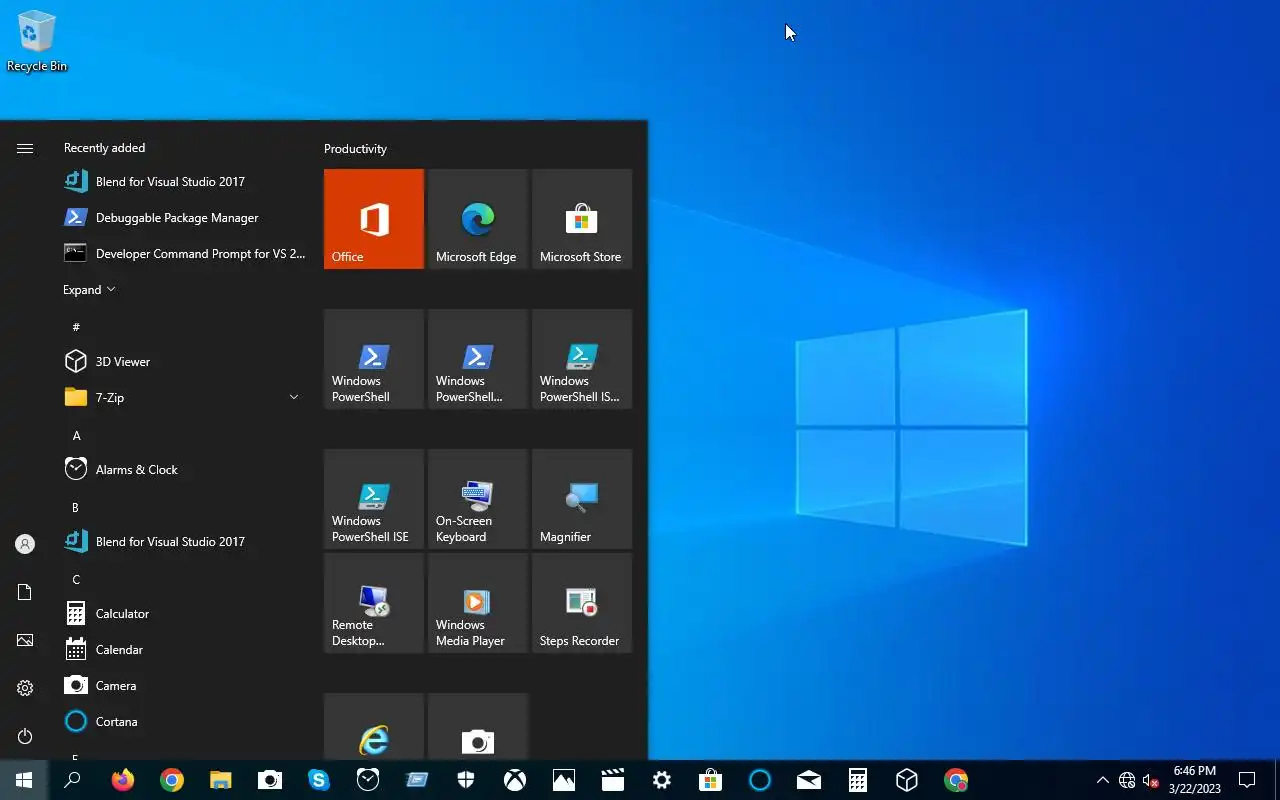This screenshot has height=800, width=1280.
Task: Click the A letter heading
Action: pos(76,435)
